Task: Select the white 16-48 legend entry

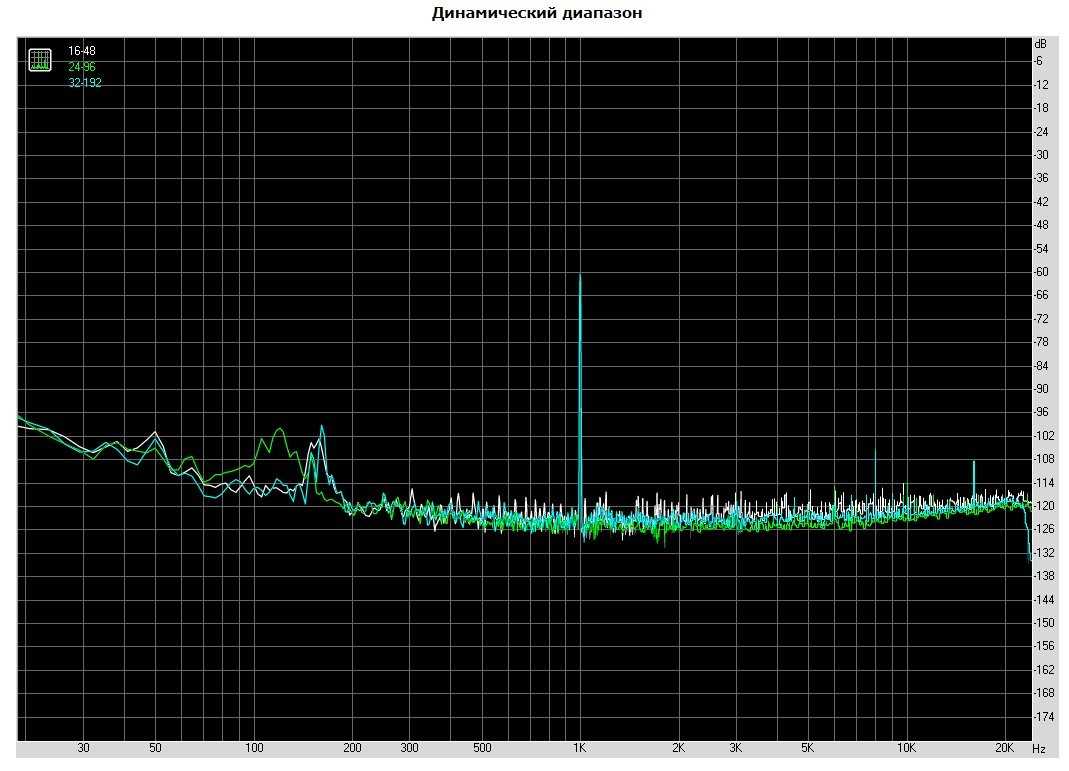Action: (x=82, y=50)
